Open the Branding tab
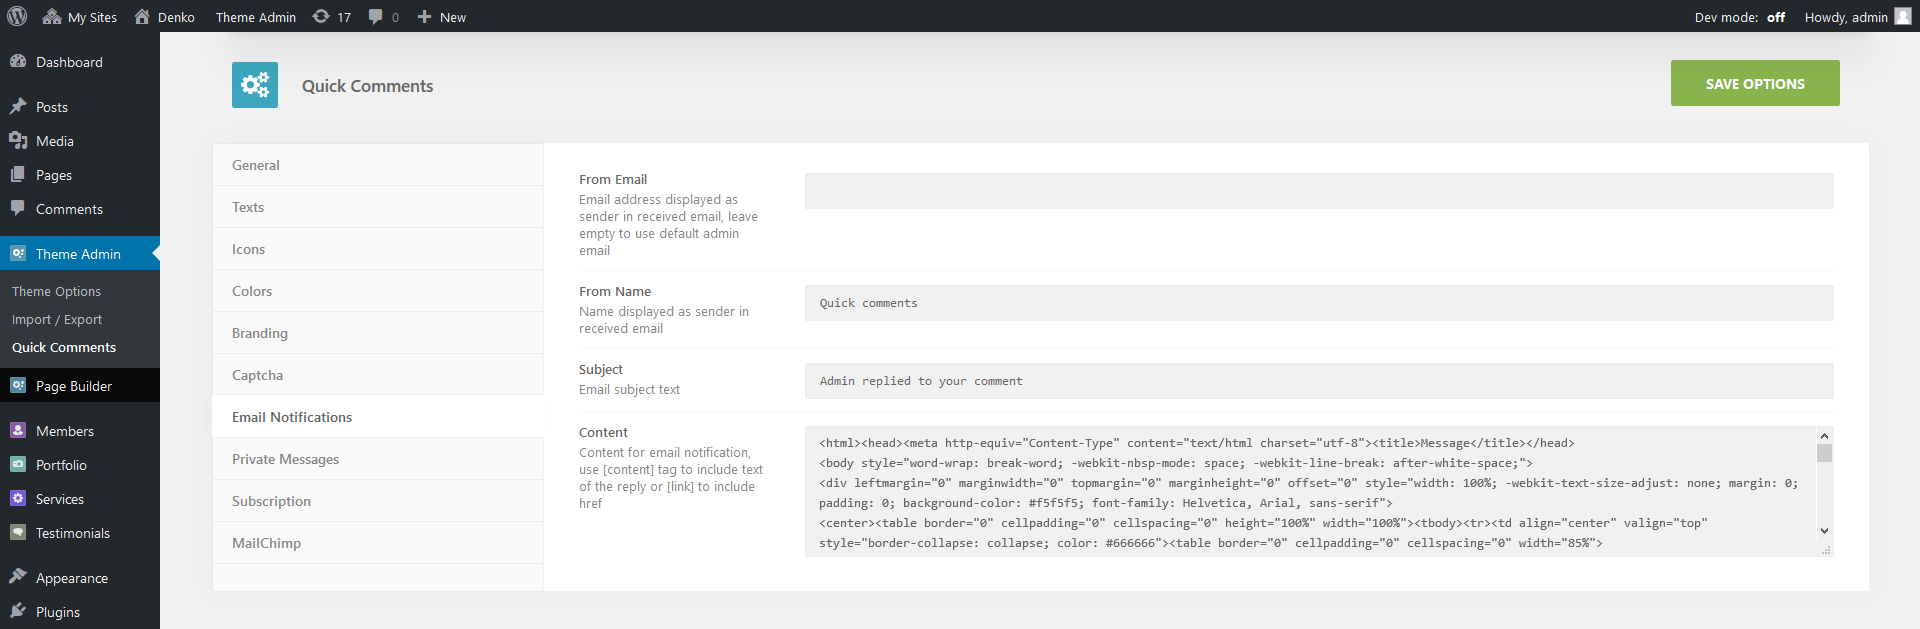The image size is (1920, 629). 378,333
